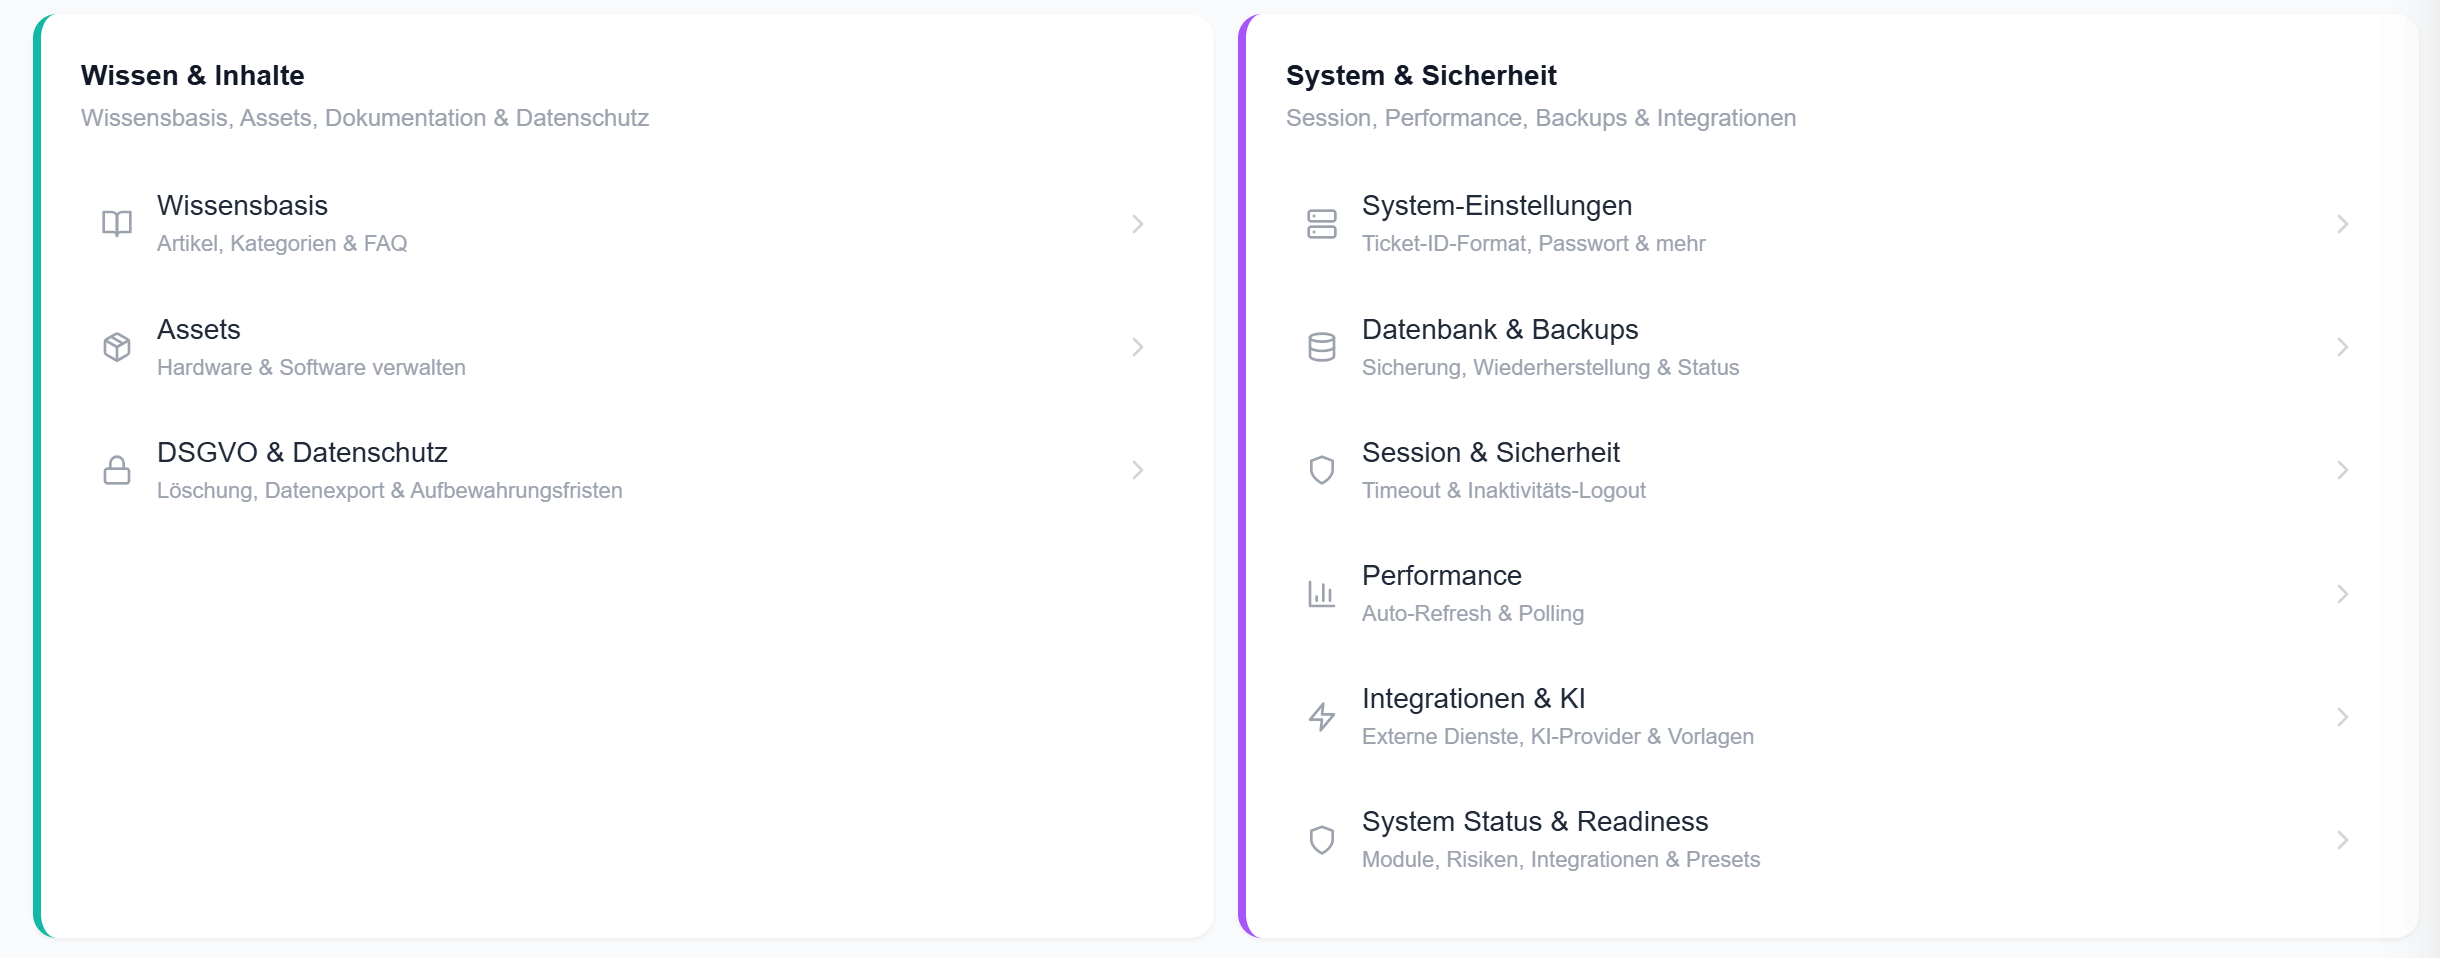This screenshot has width=2440, height=958.
Task: Open Performance settings via the chevron
Action: 2344,593
